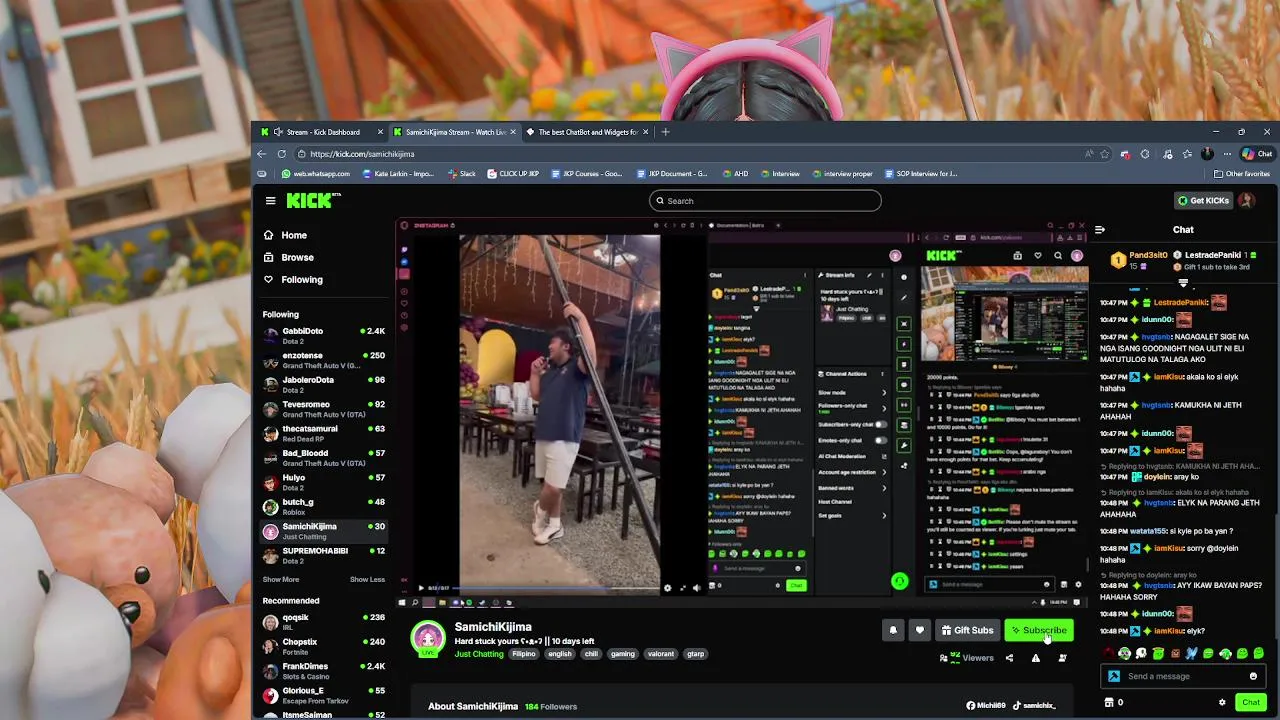
Task: Open the emoji picker in the message box
Action: pyautogui.click(x=1253, y=677)
